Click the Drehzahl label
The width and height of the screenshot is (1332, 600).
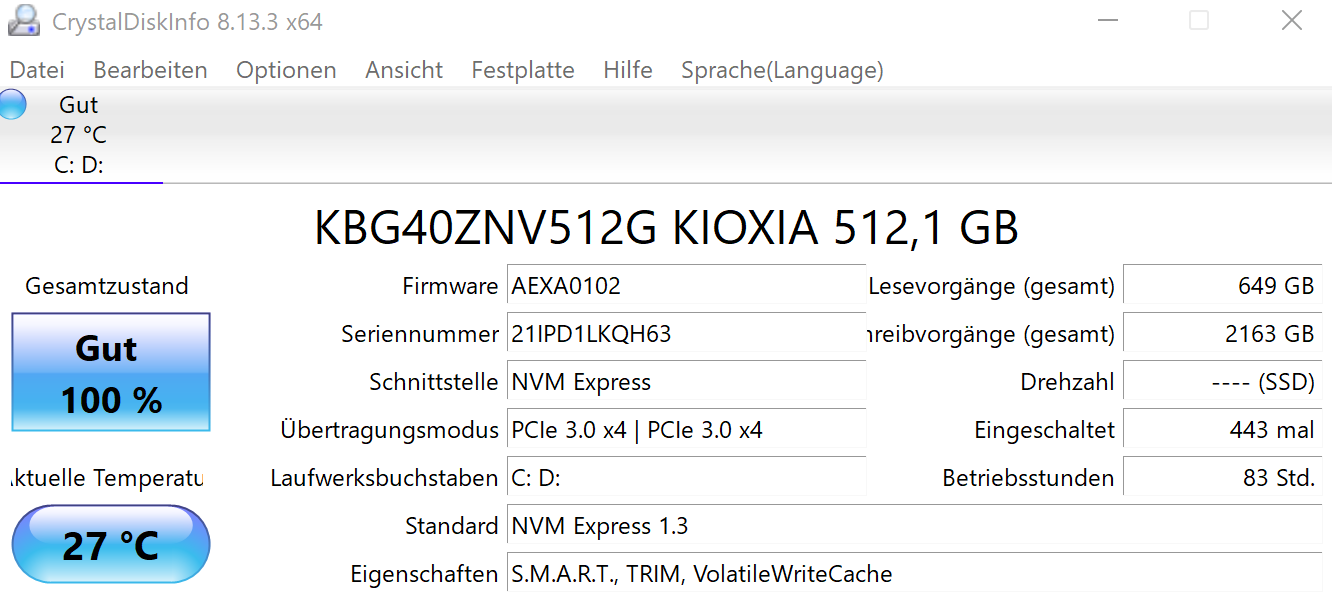click(x=1067, y=382)
